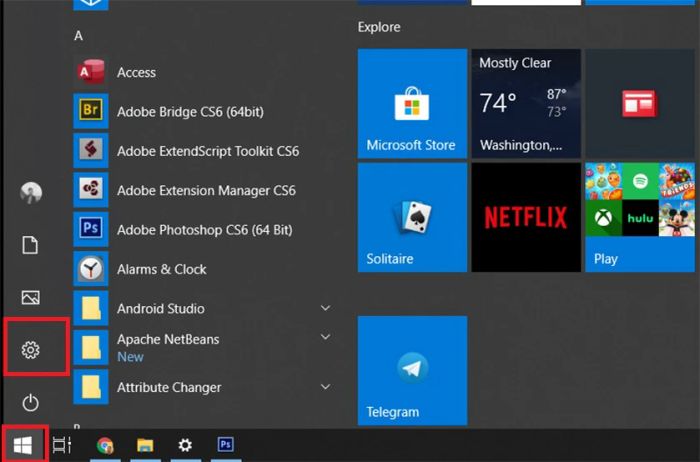Open the Access app icon
This screenshot has width=700, height=462.
[91, 71]
